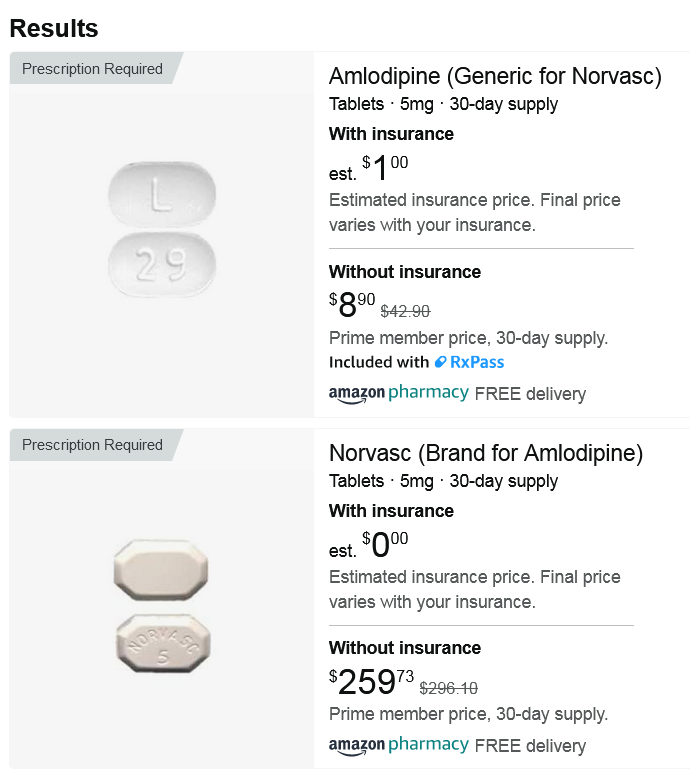The height and width of the screenshot is (779, 690).
Task: Click Prescription Required badge on Amlodipine
Action: point(92,69)
